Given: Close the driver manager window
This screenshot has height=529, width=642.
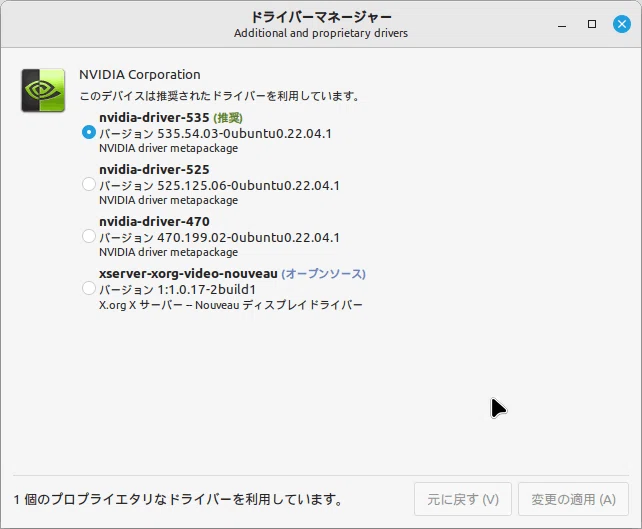Looking at the screenshot, I should [622, 24].
